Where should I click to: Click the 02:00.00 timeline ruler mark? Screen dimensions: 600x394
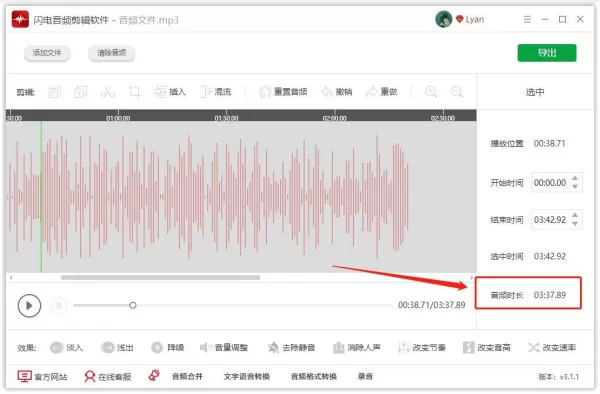(x=335, y=118)
